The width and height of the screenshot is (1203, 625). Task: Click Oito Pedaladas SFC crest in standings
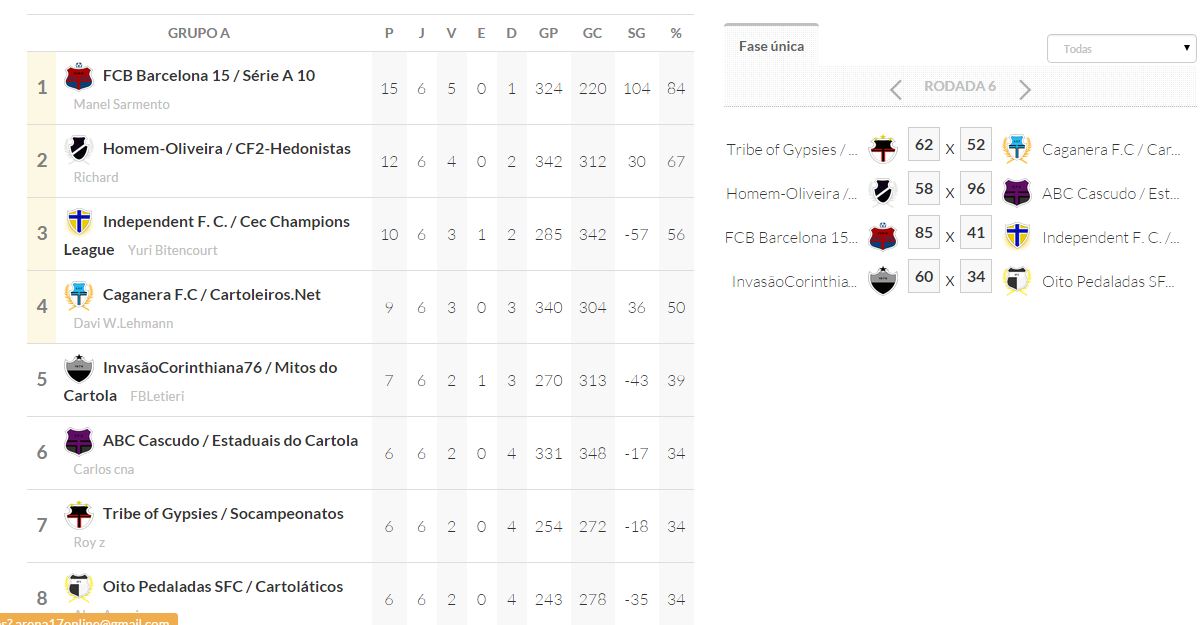pos(79,587)
